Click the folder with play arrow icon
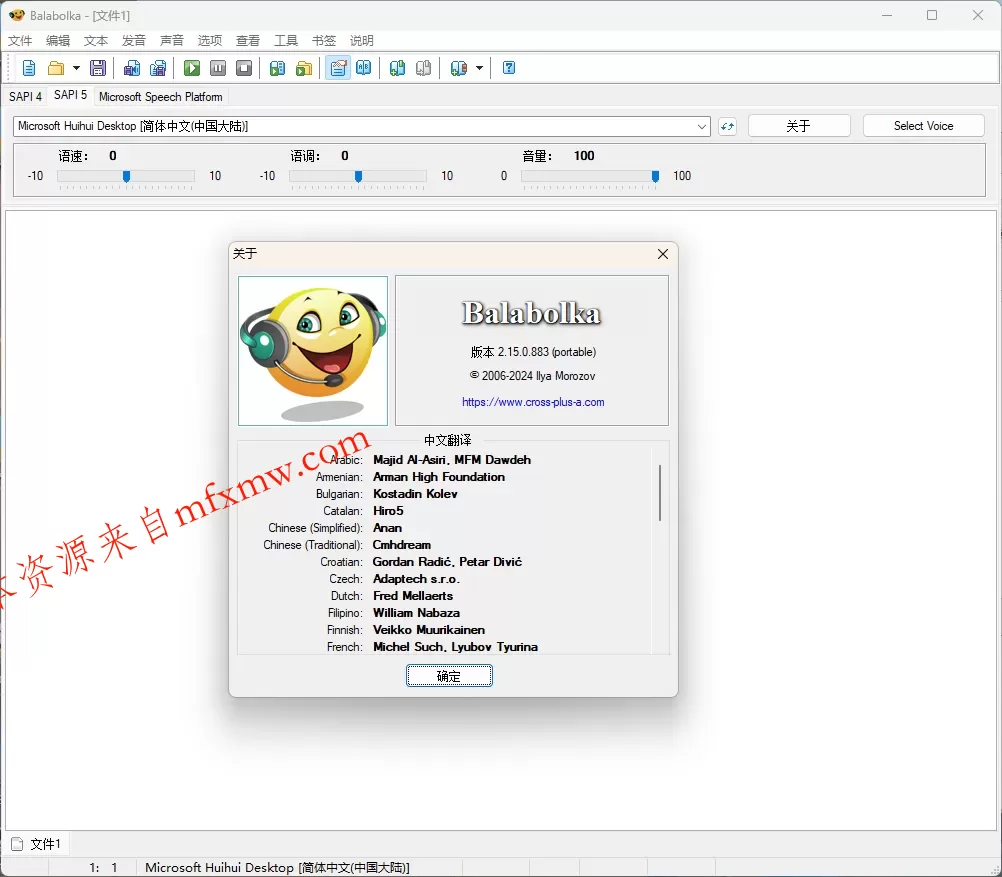Screen dimensions: 1002x877 click(304, 68)
